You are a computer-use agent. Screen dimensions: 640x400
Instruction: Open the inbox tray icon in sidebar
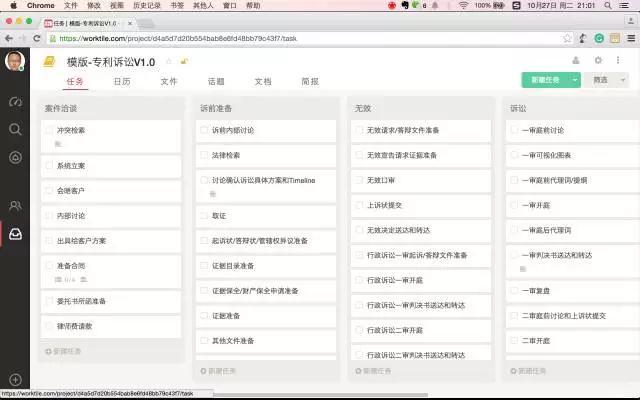pos(15,234)
